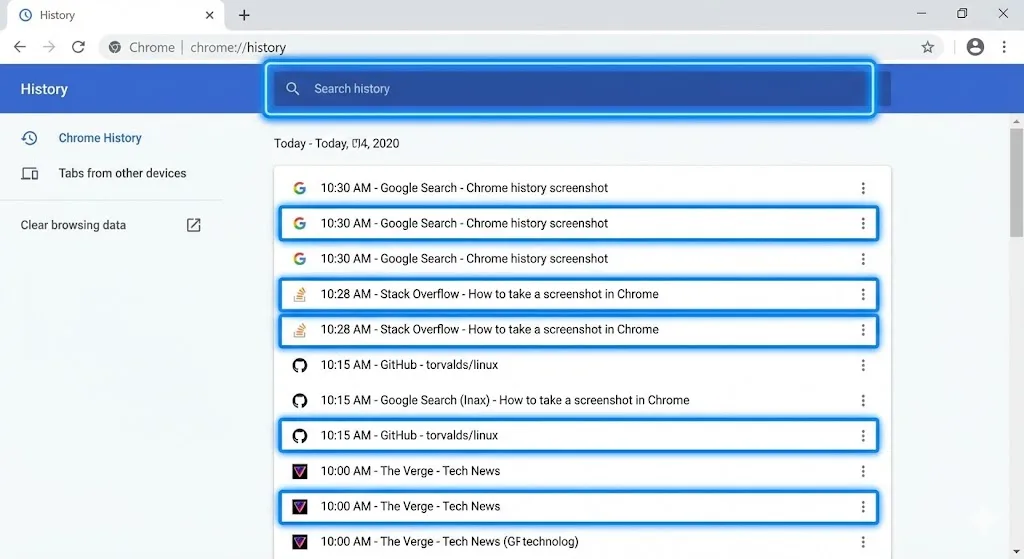Click the page vertical scrollbar thumb

1016,183
